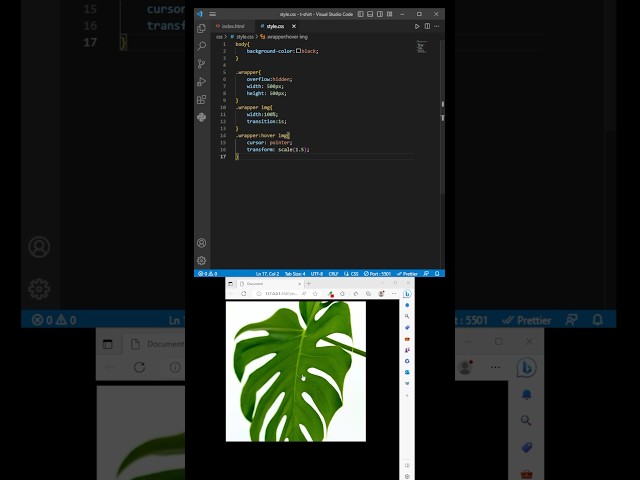Open Bing chat in the sharp browser sidebar

407,294
